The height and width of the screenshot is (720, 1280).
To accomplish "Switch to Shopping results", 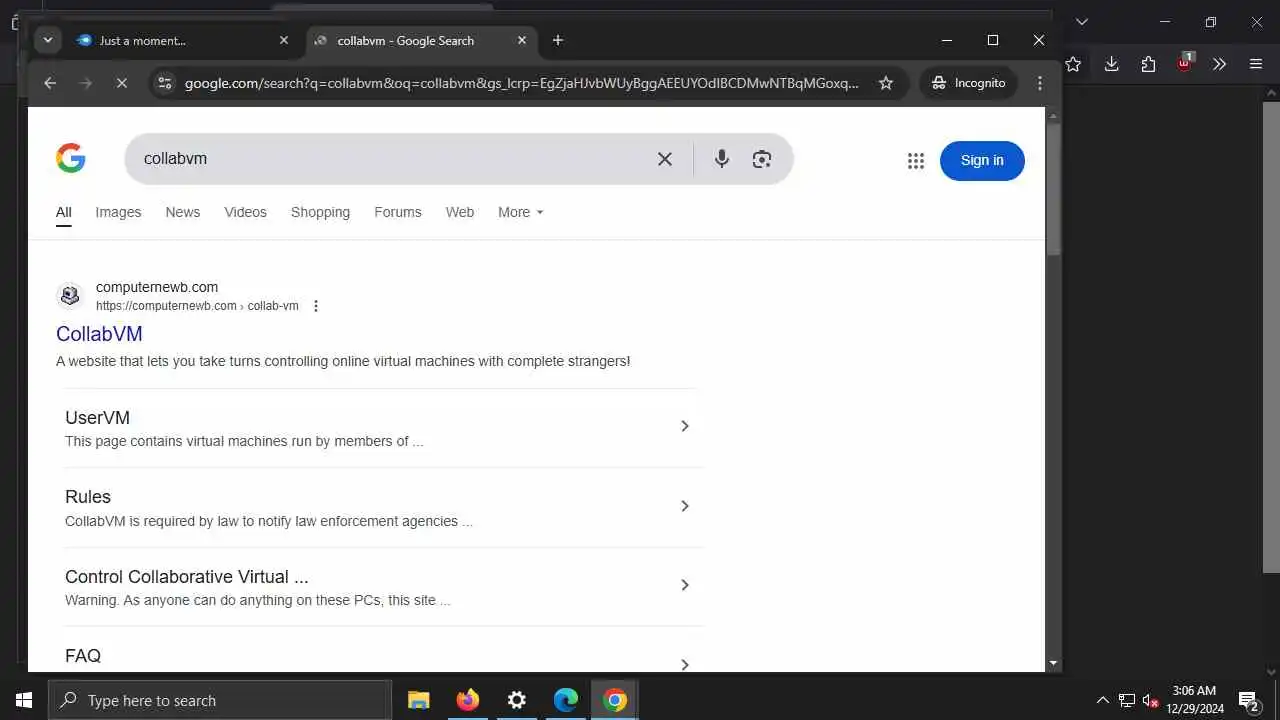I will pyautogui.click(x=320, y=212).
